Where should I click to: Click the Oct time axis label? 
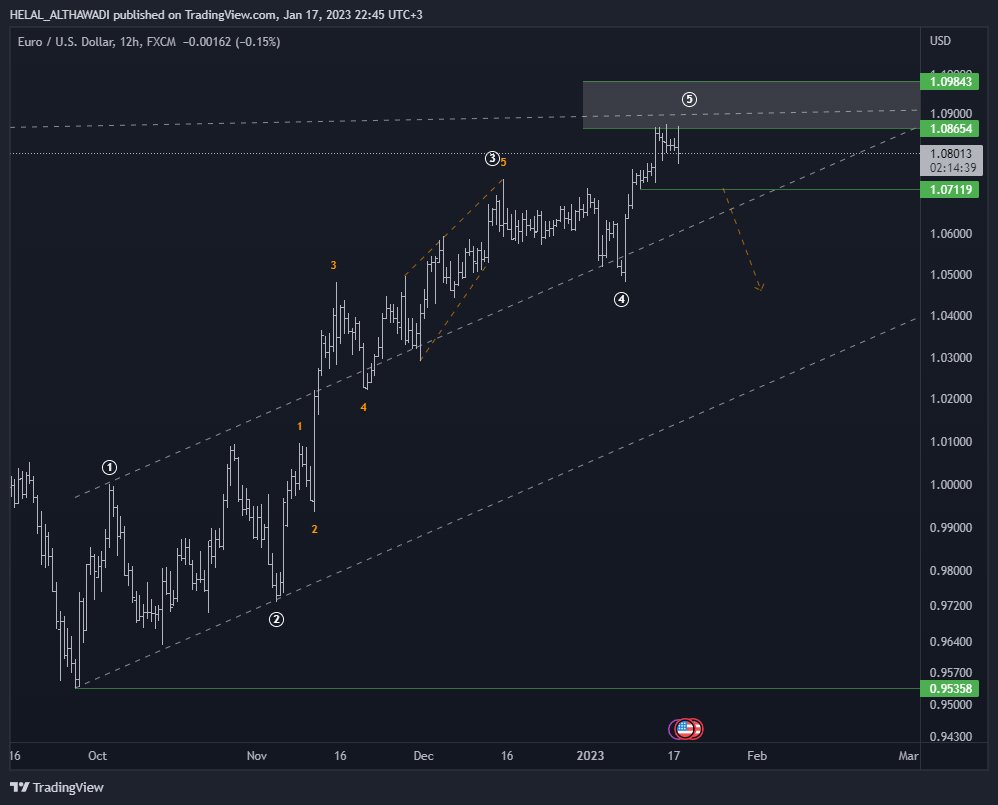tap(97, 756)
